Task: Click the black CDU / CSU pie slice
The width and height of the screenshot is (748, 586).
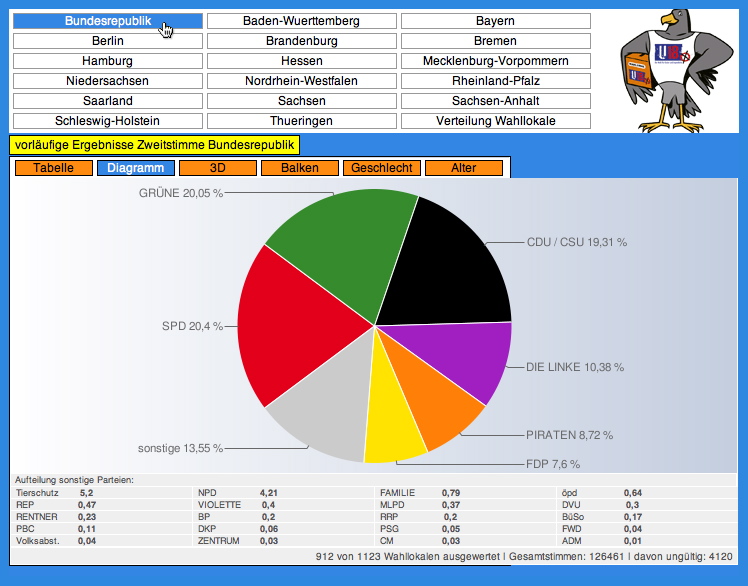Action: [x=445, y=265]
